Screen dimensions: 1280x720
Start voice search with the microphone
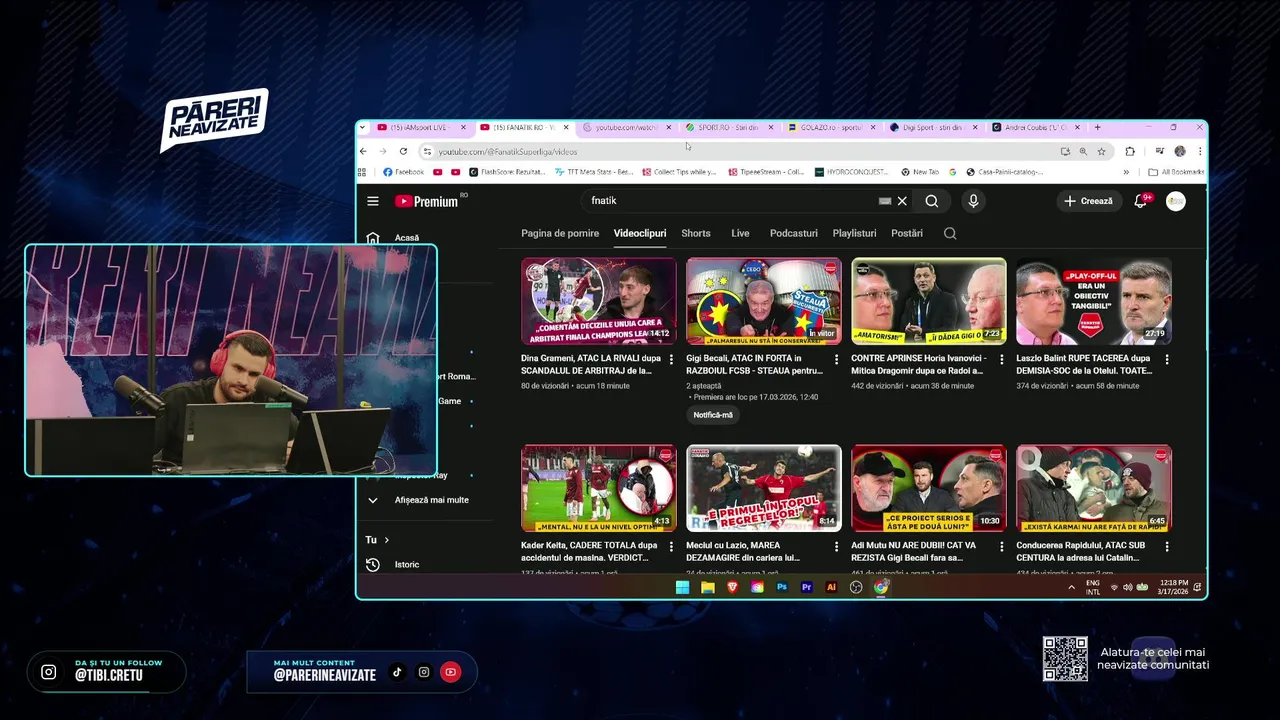[x=973, y=201]
